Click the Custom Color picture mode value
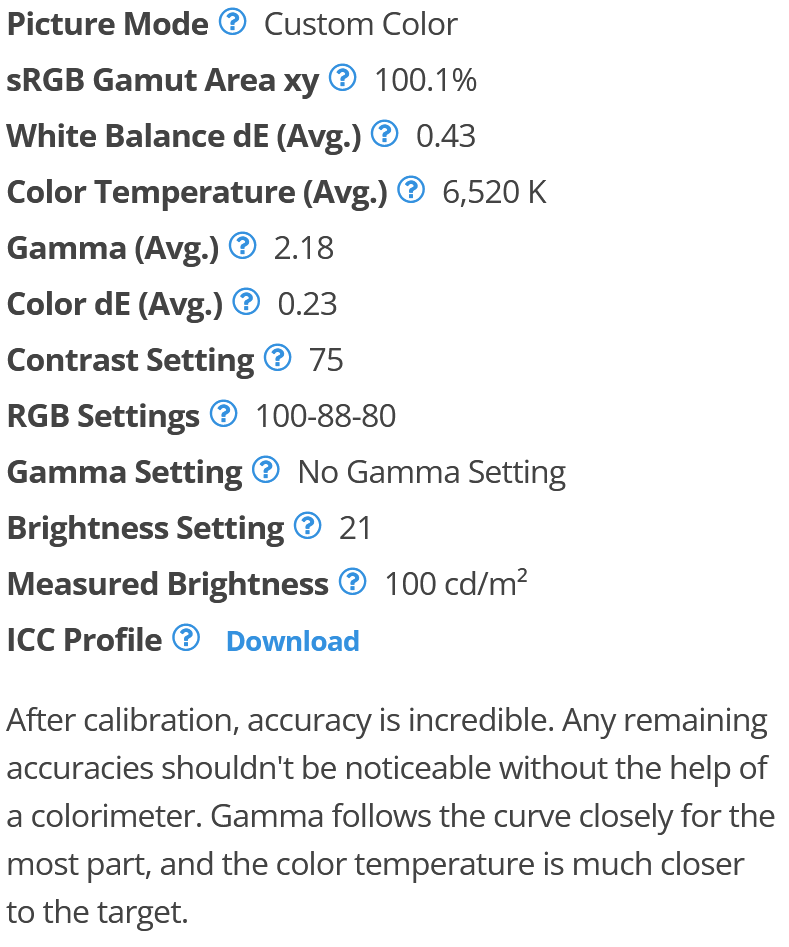The width and height of the screenshot is (789, 947). coord(361,25)
